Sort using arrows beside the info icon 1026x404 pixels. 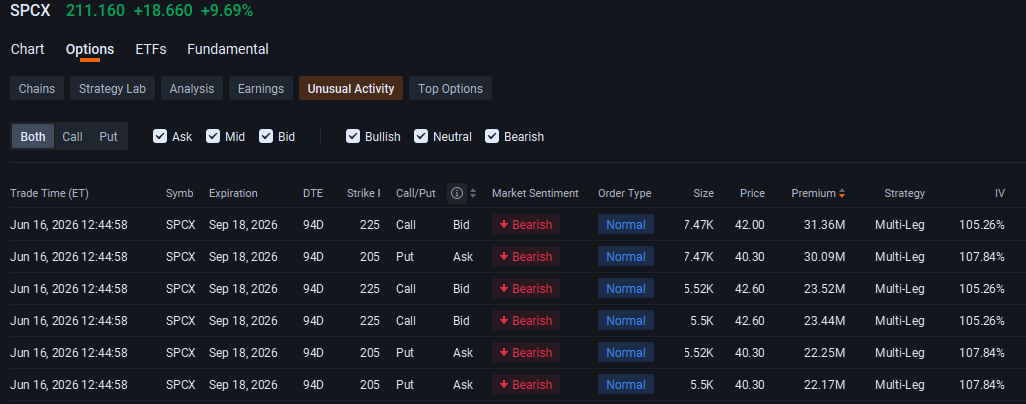pos(473,193)
